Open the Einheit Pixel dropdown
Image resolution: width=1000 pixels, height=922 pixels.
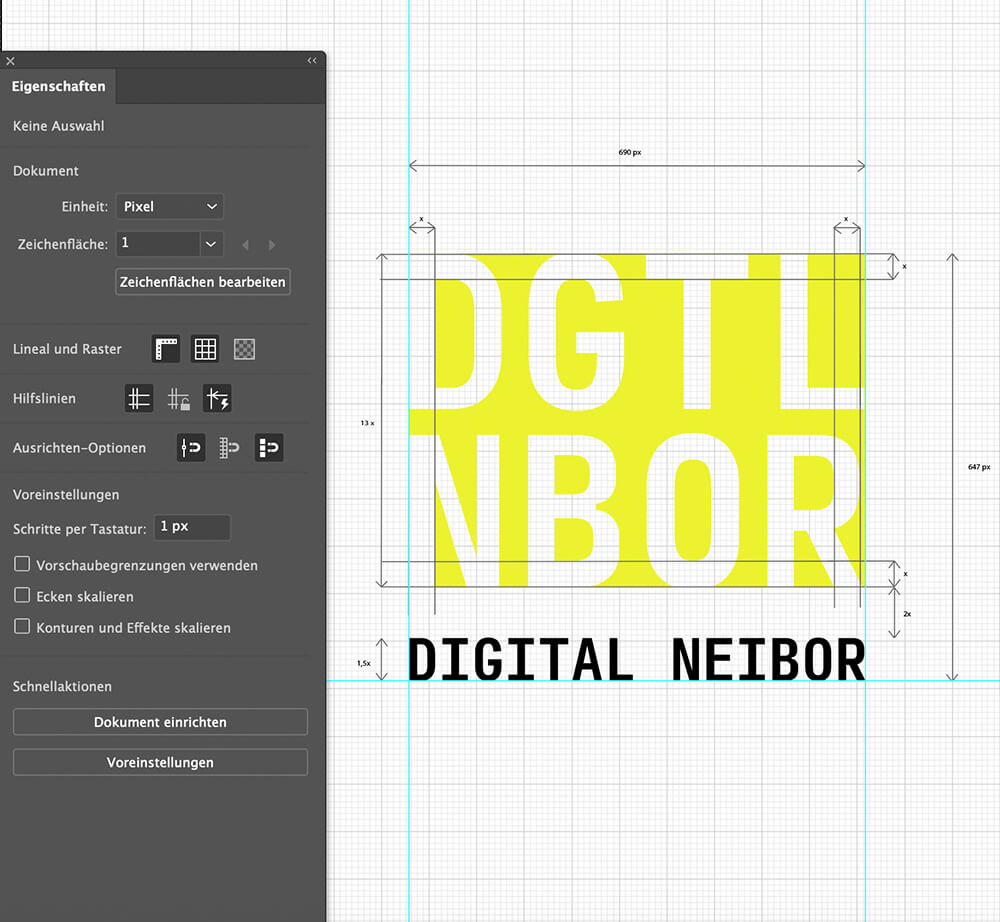click(170, 207)
